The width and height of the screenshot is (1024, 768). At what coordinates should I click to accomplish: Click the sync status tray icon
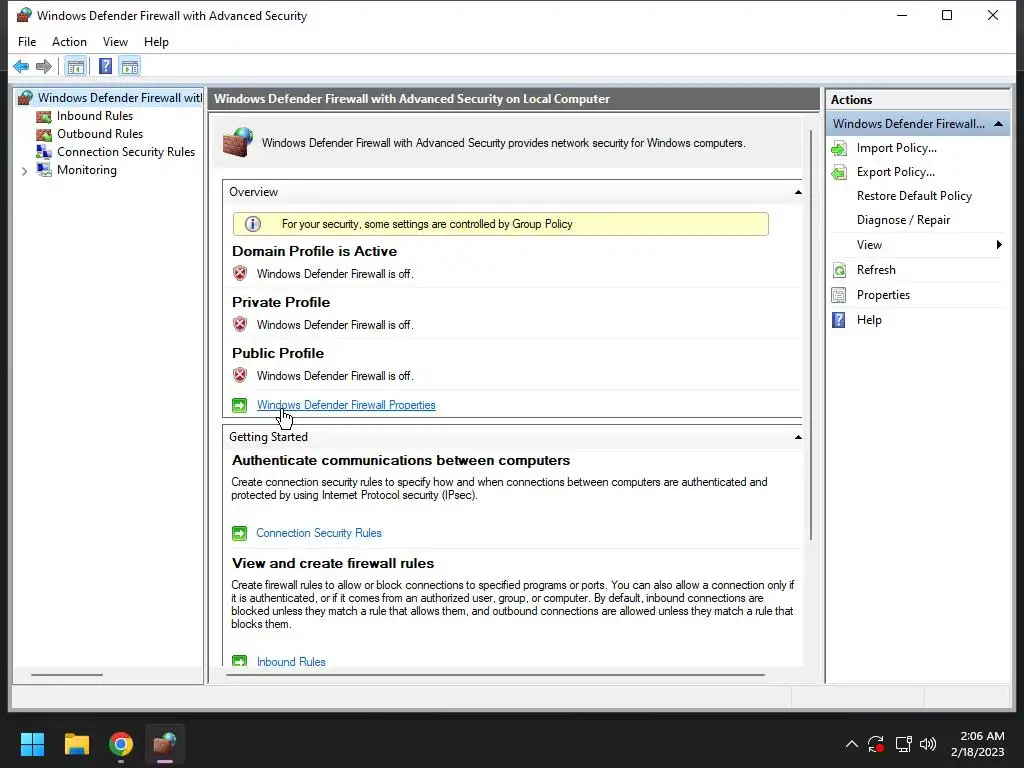(876, 744)
